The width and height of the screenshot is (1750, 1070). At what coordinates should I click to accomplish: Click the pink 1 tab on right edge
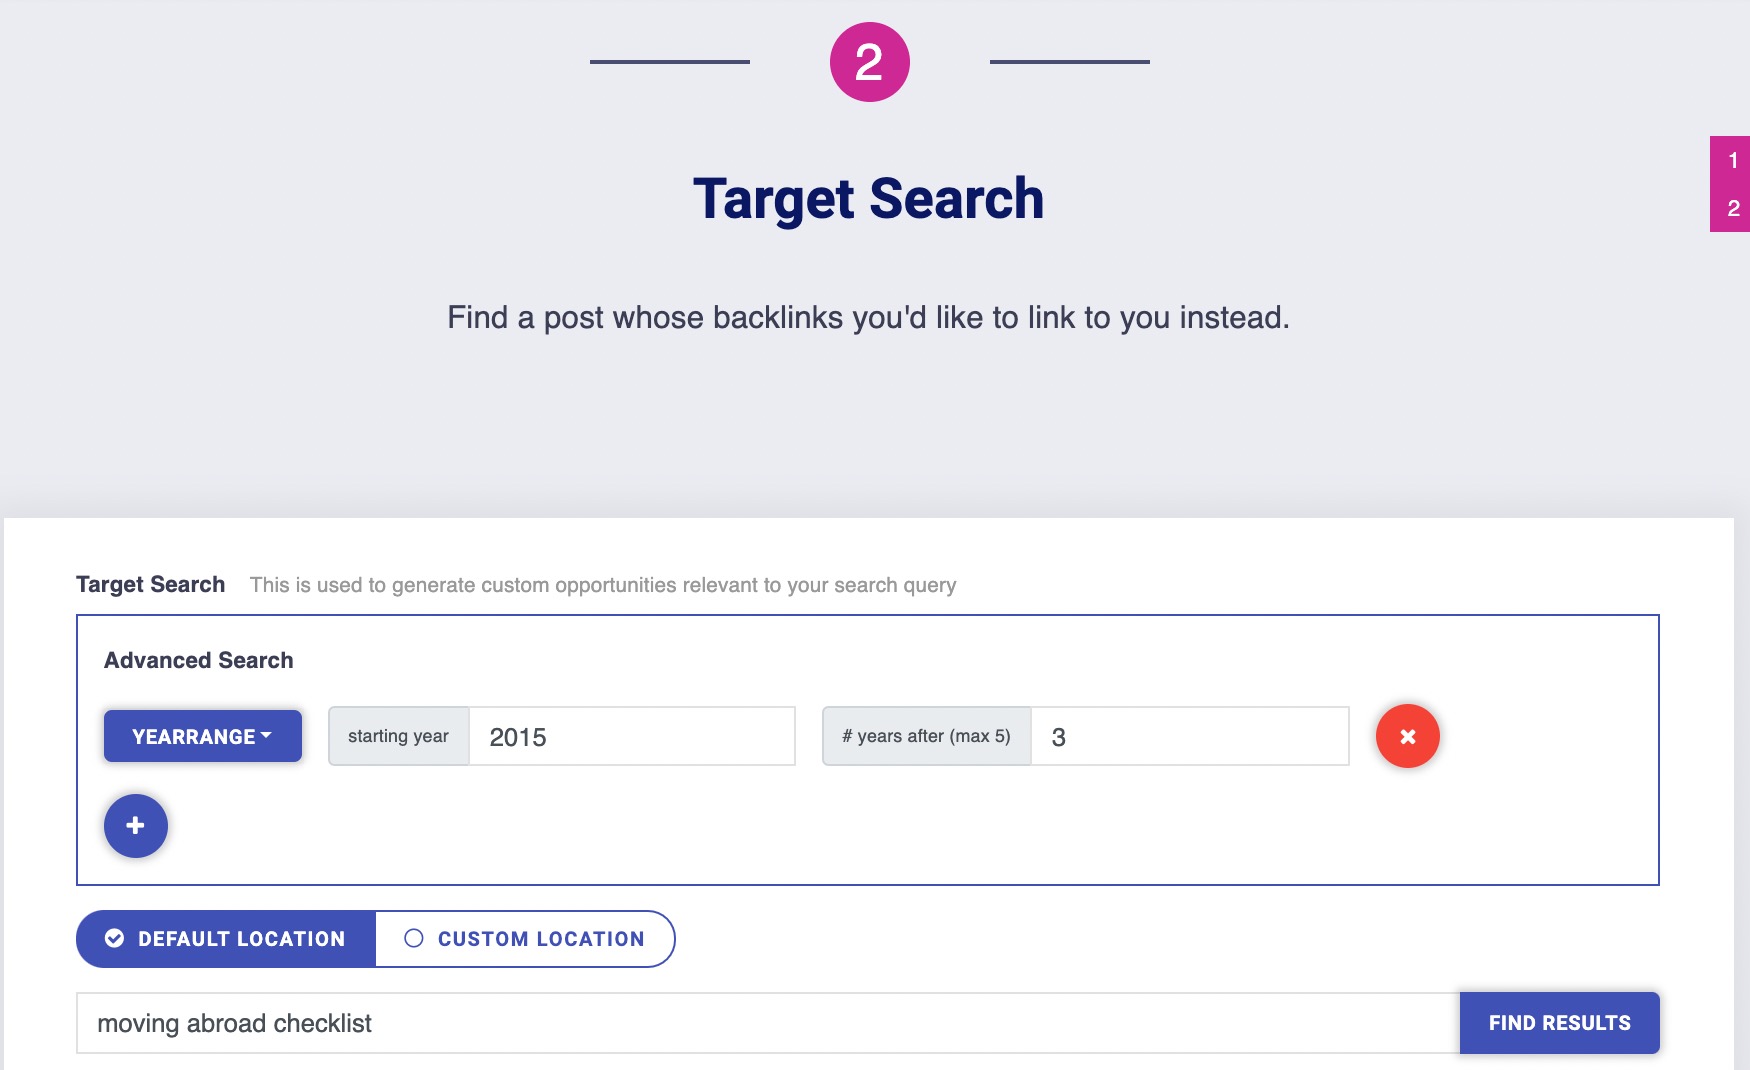[x=1732, y=160]
